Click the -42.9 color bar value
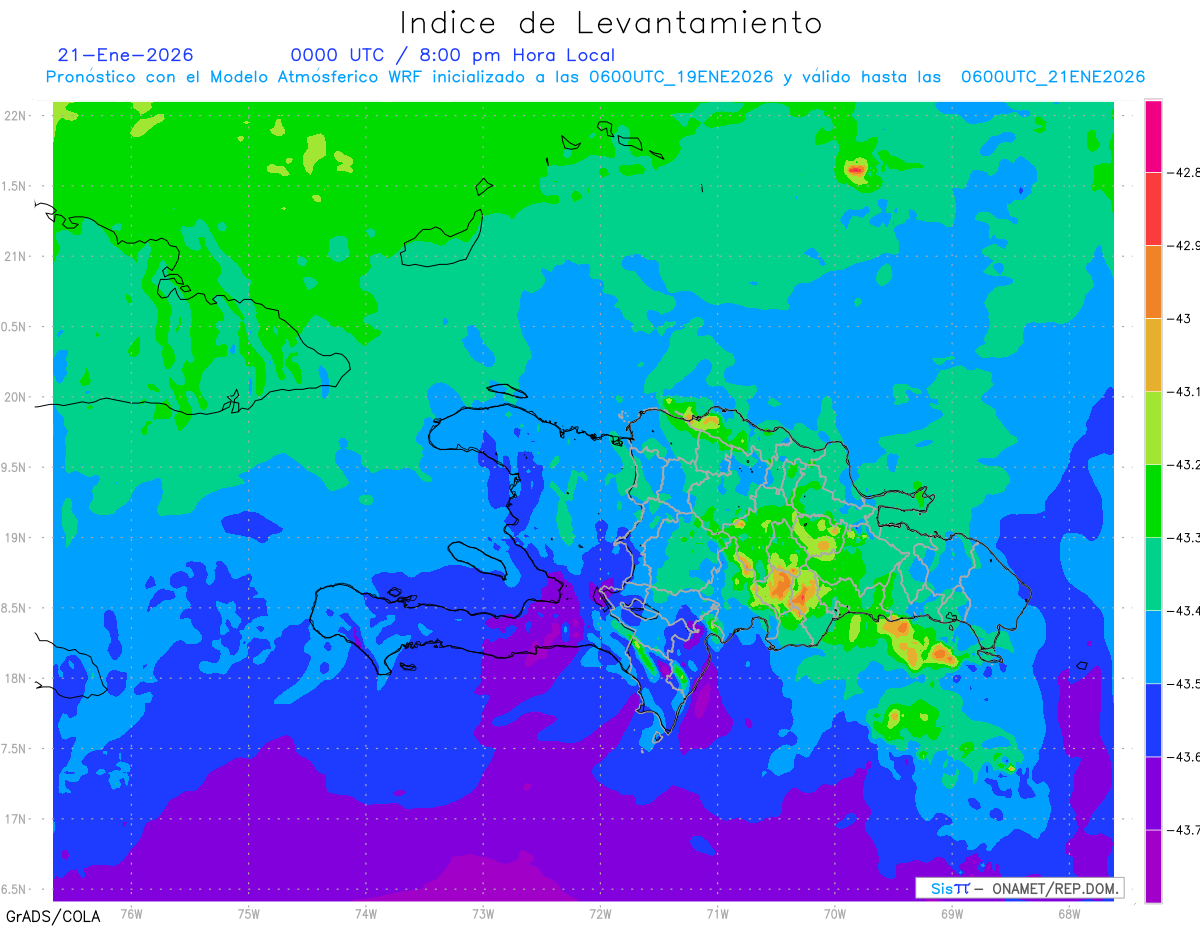Image resolution: width=1200 pixels, height=927 pixels. coord(1182,245)
